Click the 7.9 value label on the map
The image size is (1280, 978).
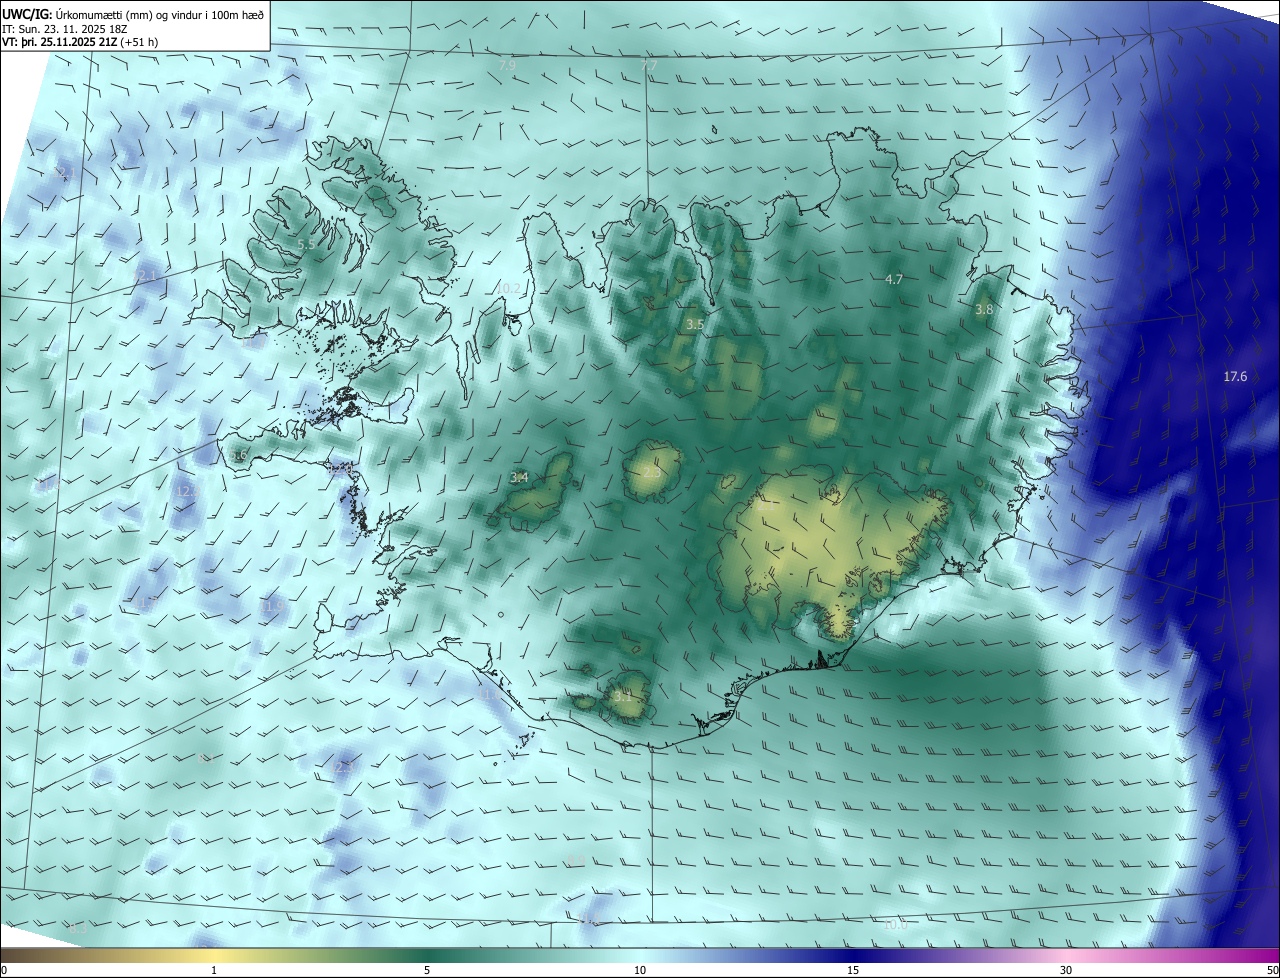[x=508, y=65]
